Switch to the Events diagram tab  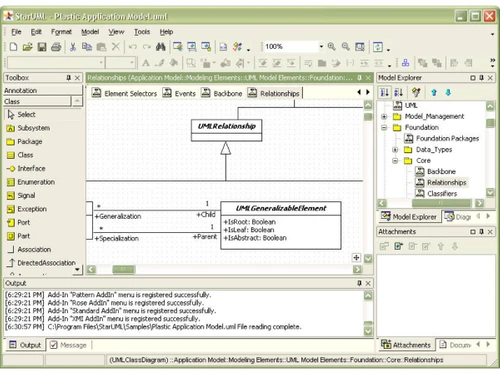(179, 93)
